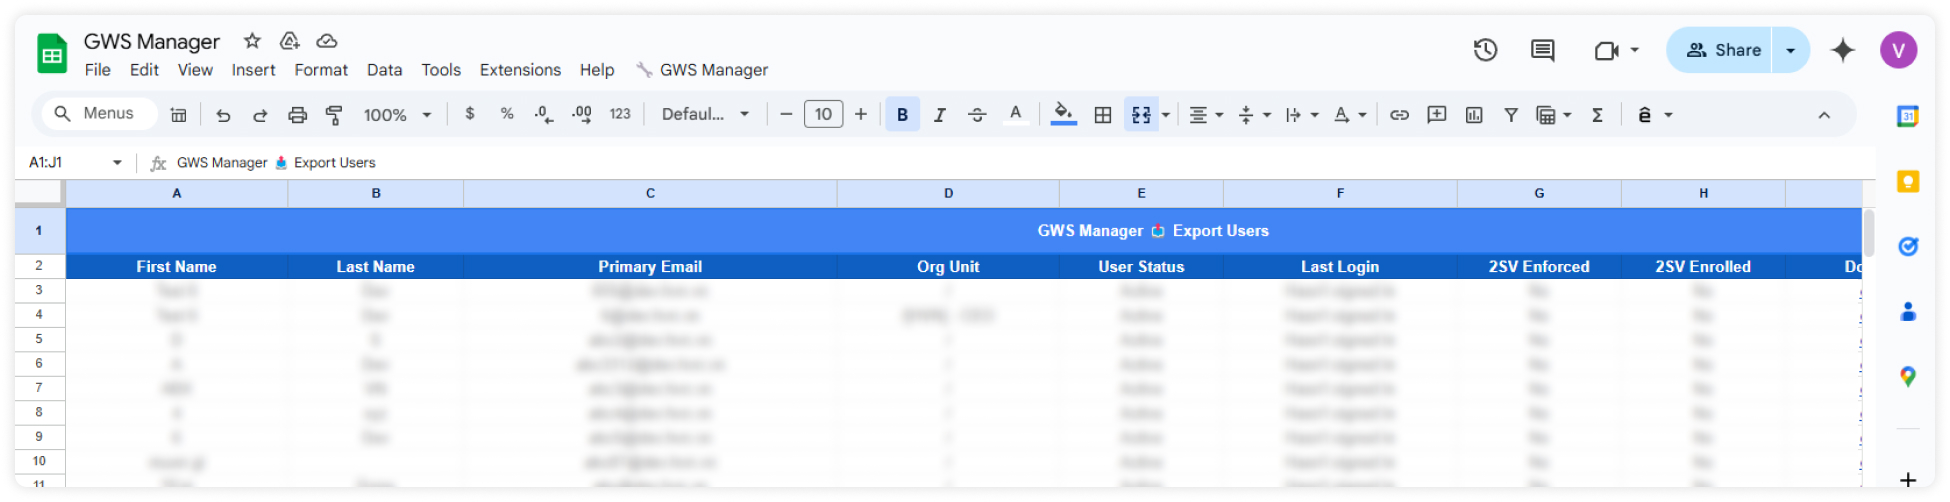The height and width of the screenshot is (502, 1950).
Task: Open horizontal align dropdown
Action: pyautogui.click(x=1206, y=115)
